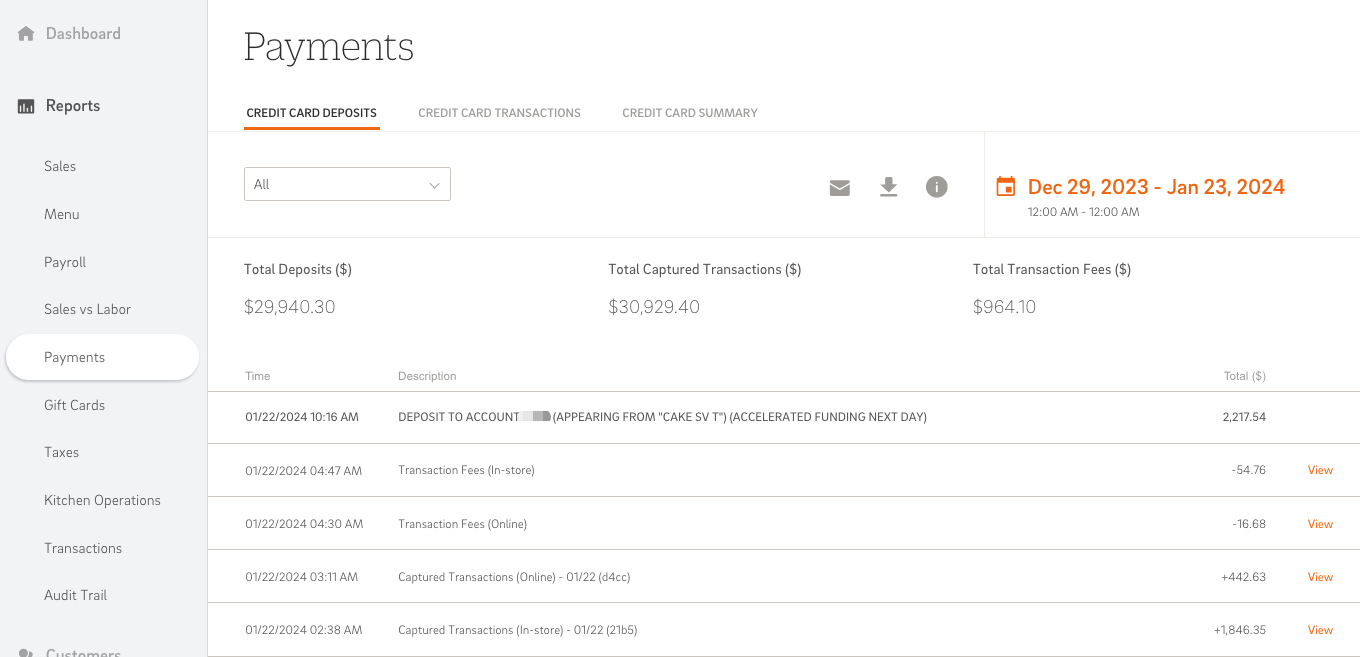Click the 01/22/2024 04:47 AM timestamp
This screenshot has width=1360, height=657.
(304, 470)
